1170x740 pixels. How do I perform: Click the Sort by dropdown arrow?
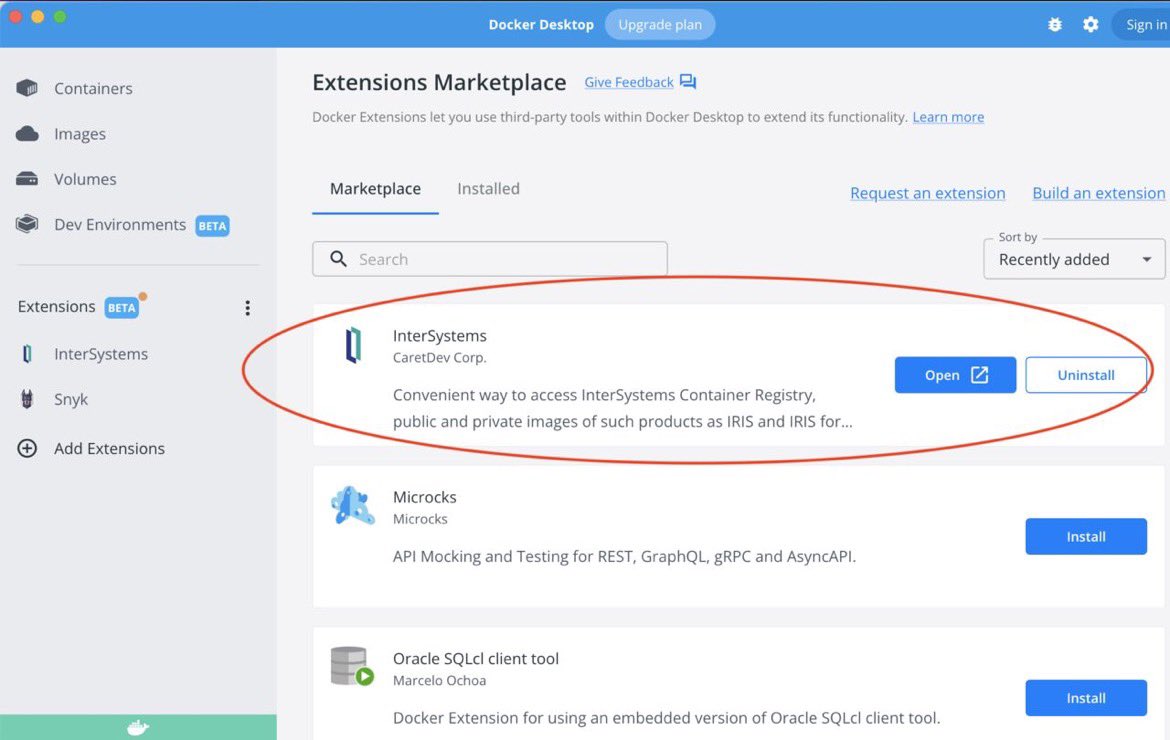point(1147,260)
